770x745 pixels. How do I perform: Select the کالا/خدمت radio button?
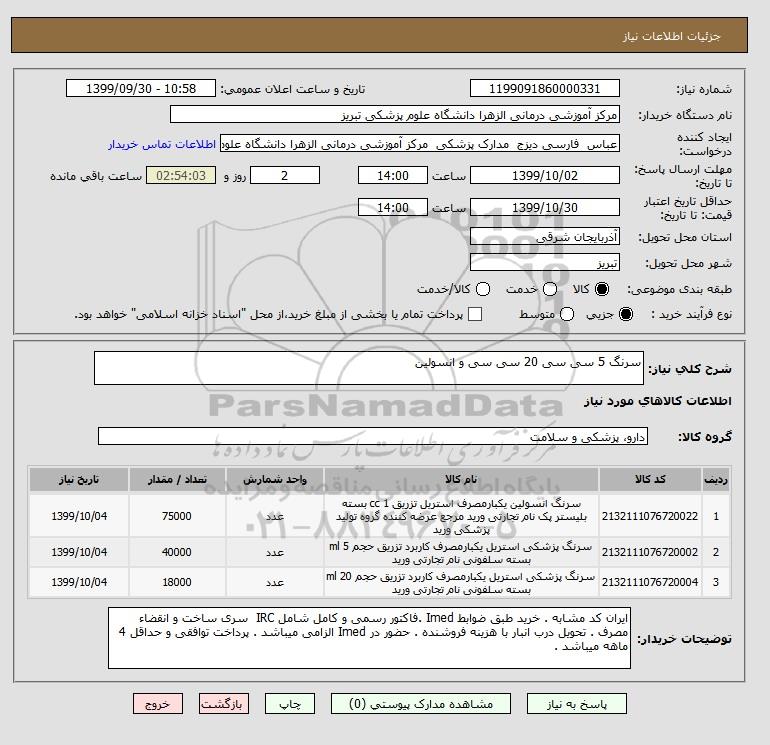coord(483,289)
